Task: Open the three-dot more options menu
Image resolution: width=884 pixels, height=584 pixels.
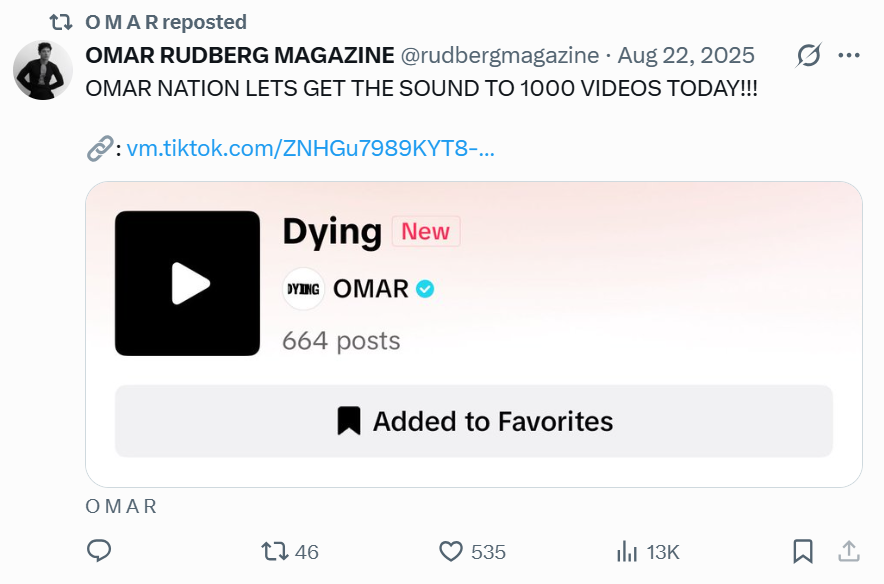Action: [x=849, y=56]
